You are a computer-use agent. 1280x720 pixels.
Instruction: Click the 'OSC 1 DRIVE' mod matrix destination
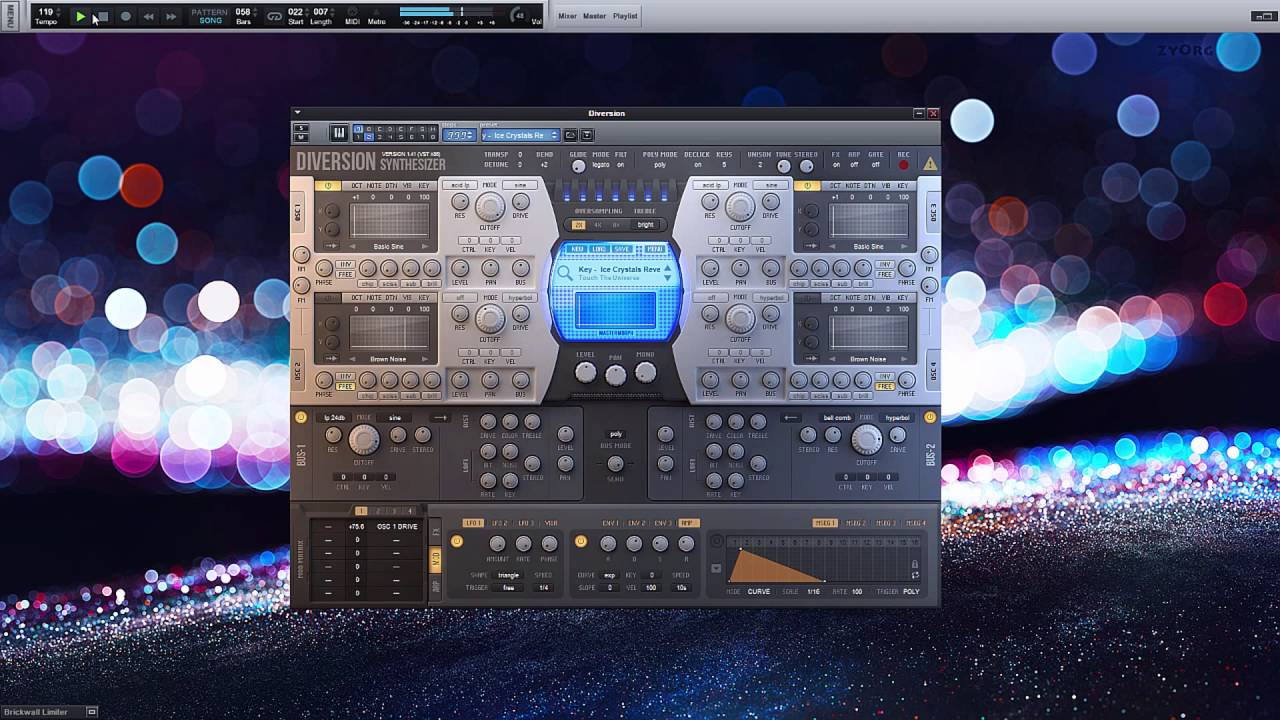396,526
